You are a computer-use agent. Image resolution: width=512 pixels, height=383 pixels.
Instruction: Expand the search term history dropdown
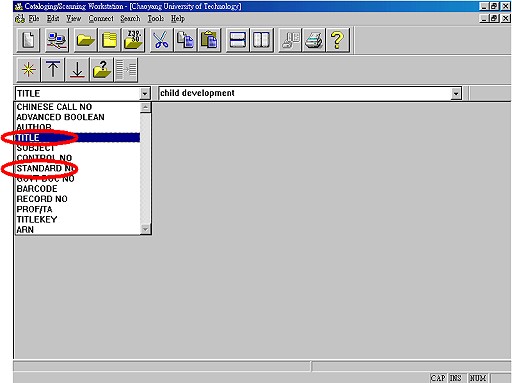[456, 94]
